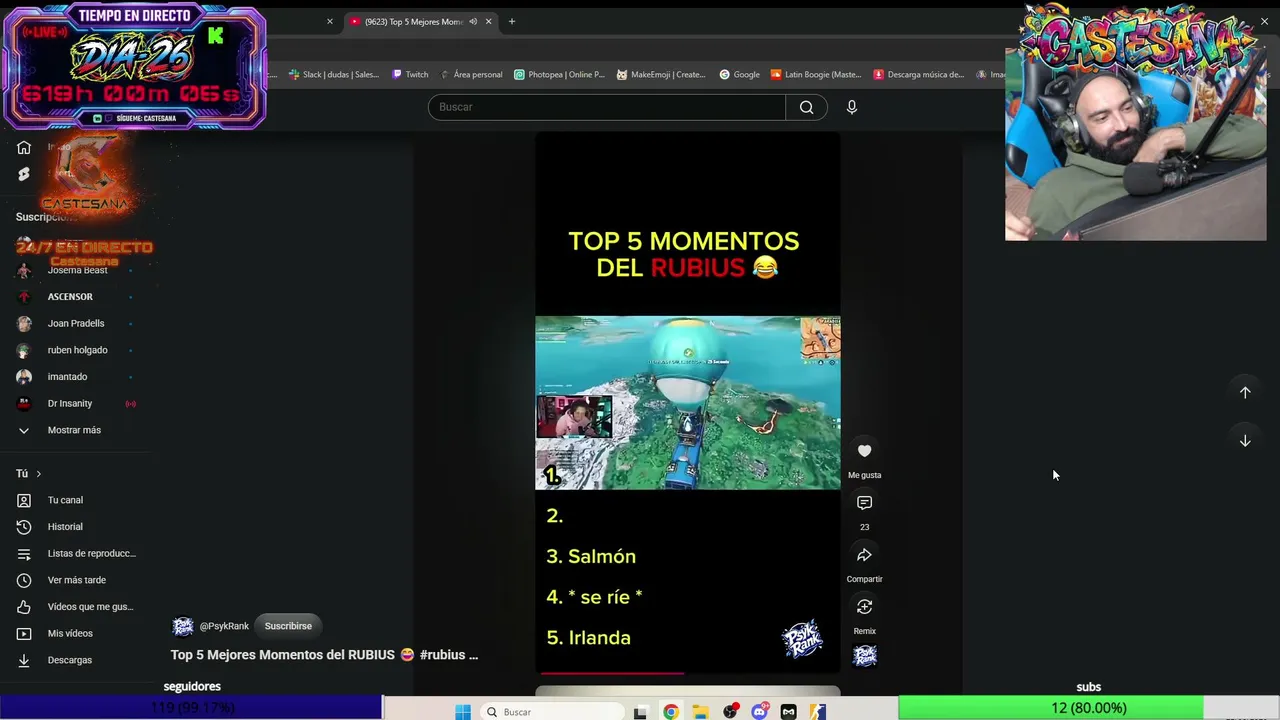Open the Latin Boogie bookmark
Viewport: 1280px width, 720px height.
coord(816,74)
